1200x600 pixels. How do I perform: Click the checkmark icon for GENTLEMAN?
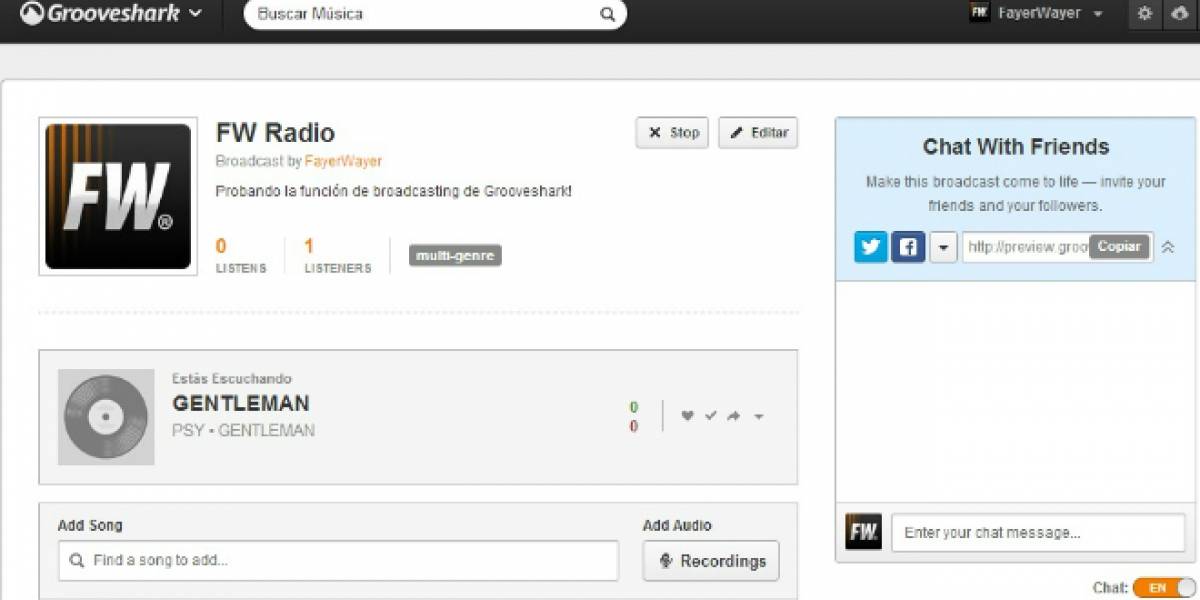pos(711,416)
